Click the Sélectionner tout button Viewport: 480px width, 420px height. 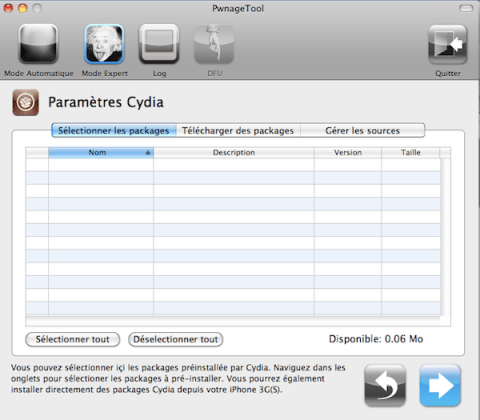[73, 339]
